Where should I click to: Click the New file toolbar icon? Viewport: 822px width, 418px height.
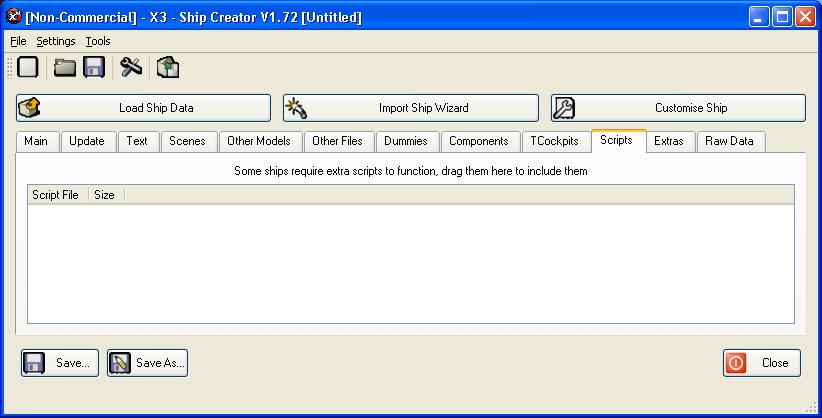click(28, 68)
